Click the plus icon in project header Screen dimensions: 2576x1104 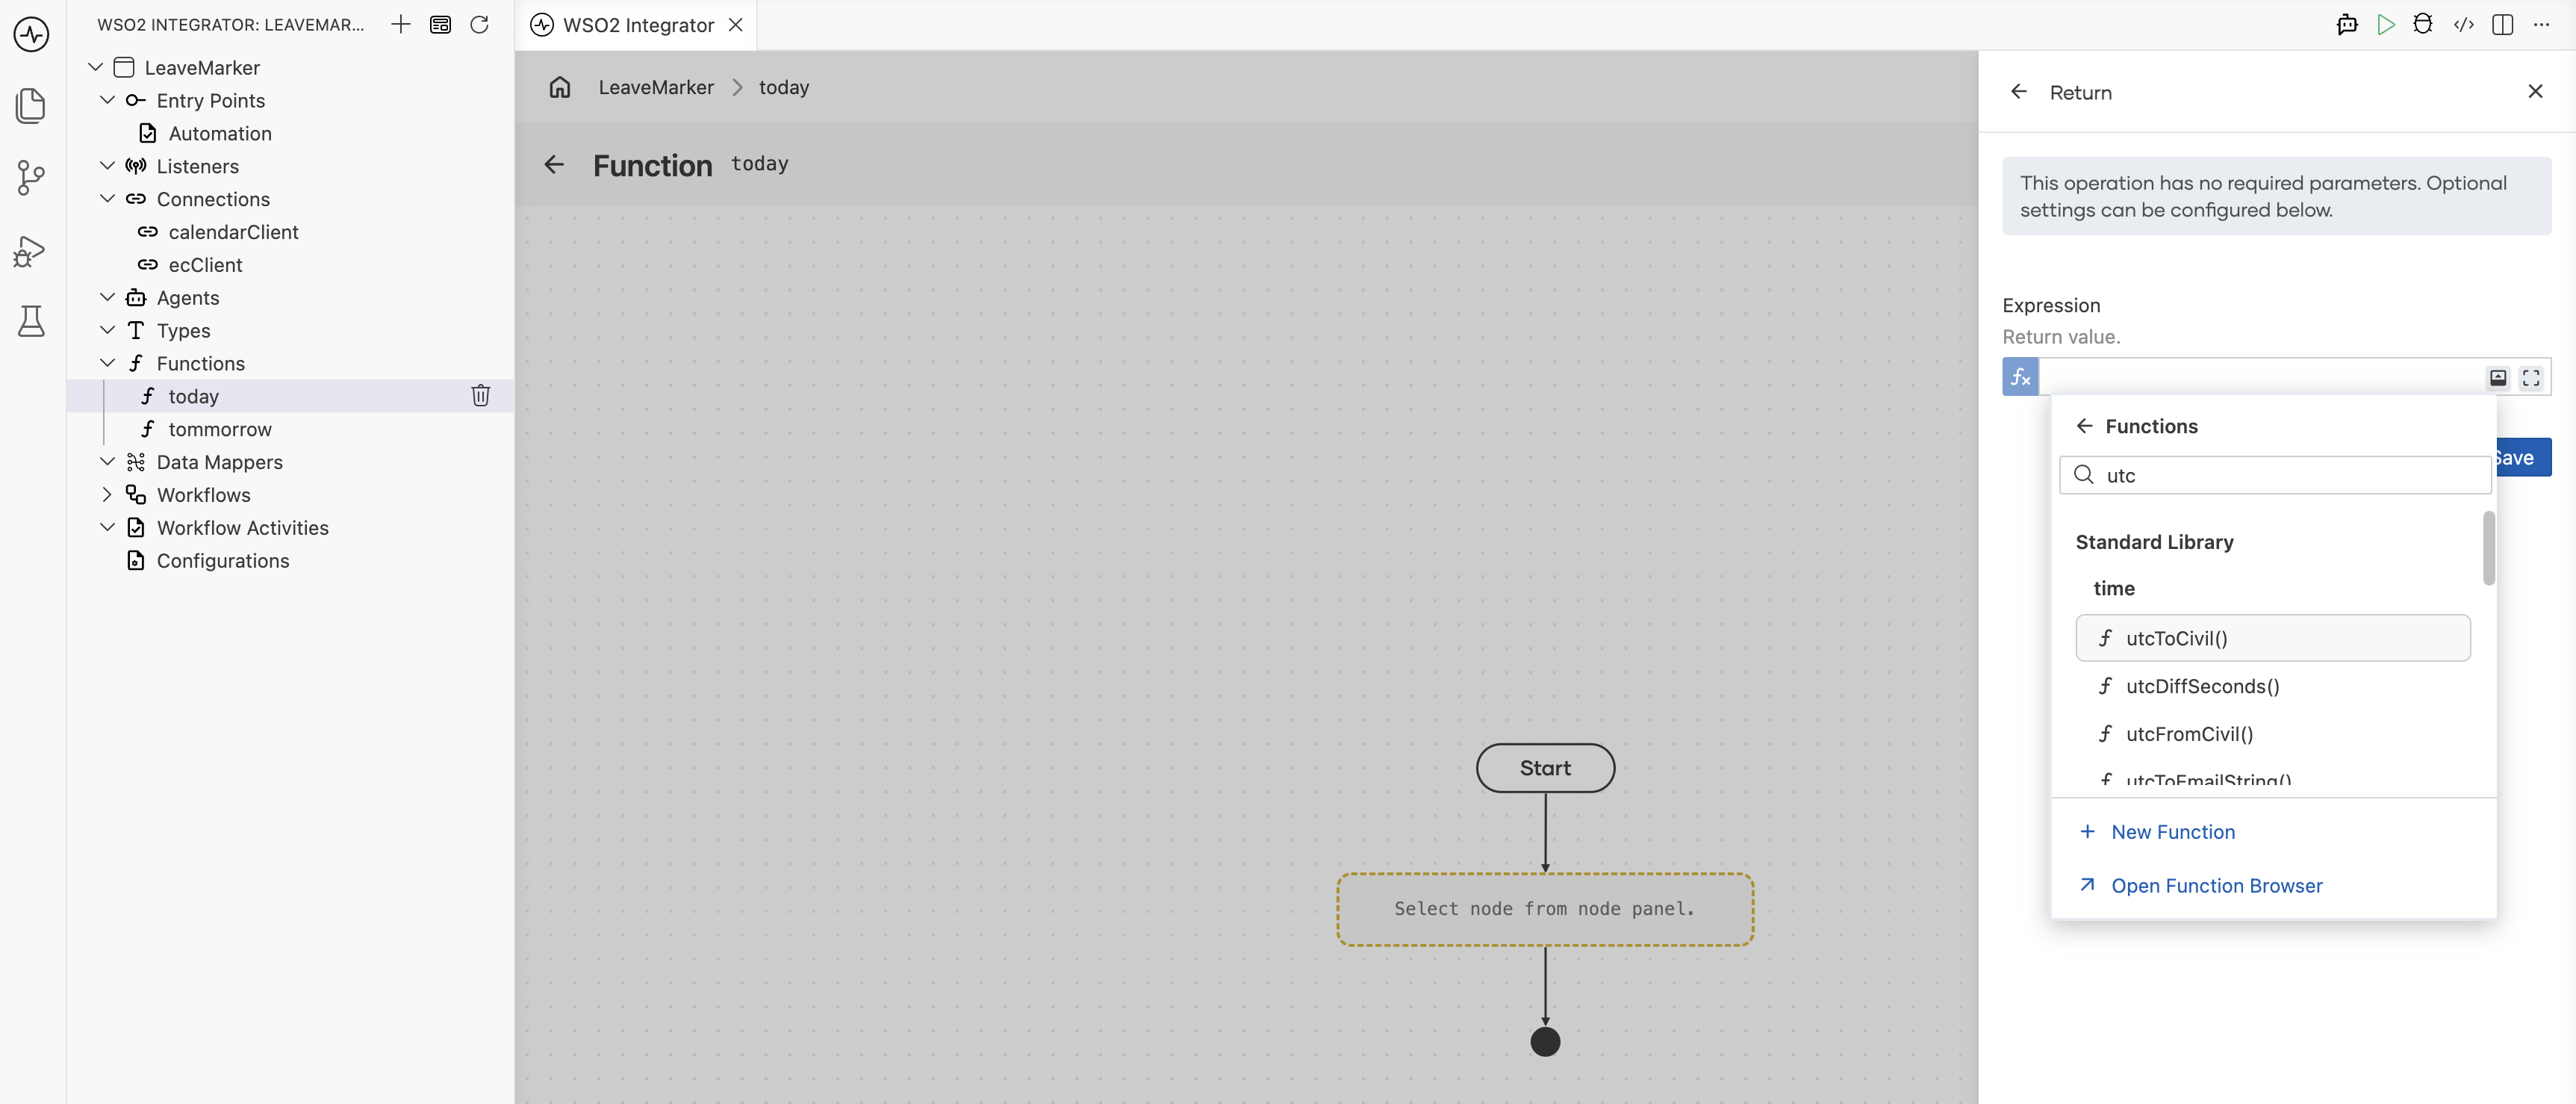(x=400, y=24)
